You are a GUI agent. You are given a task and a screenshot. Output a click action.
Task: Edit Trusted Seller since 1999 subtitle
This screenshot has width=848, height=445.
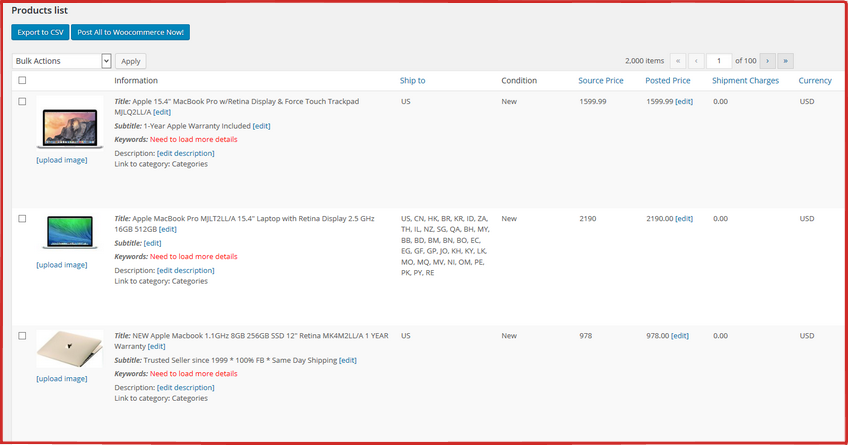pyautogui.click(x=348, y=360)
